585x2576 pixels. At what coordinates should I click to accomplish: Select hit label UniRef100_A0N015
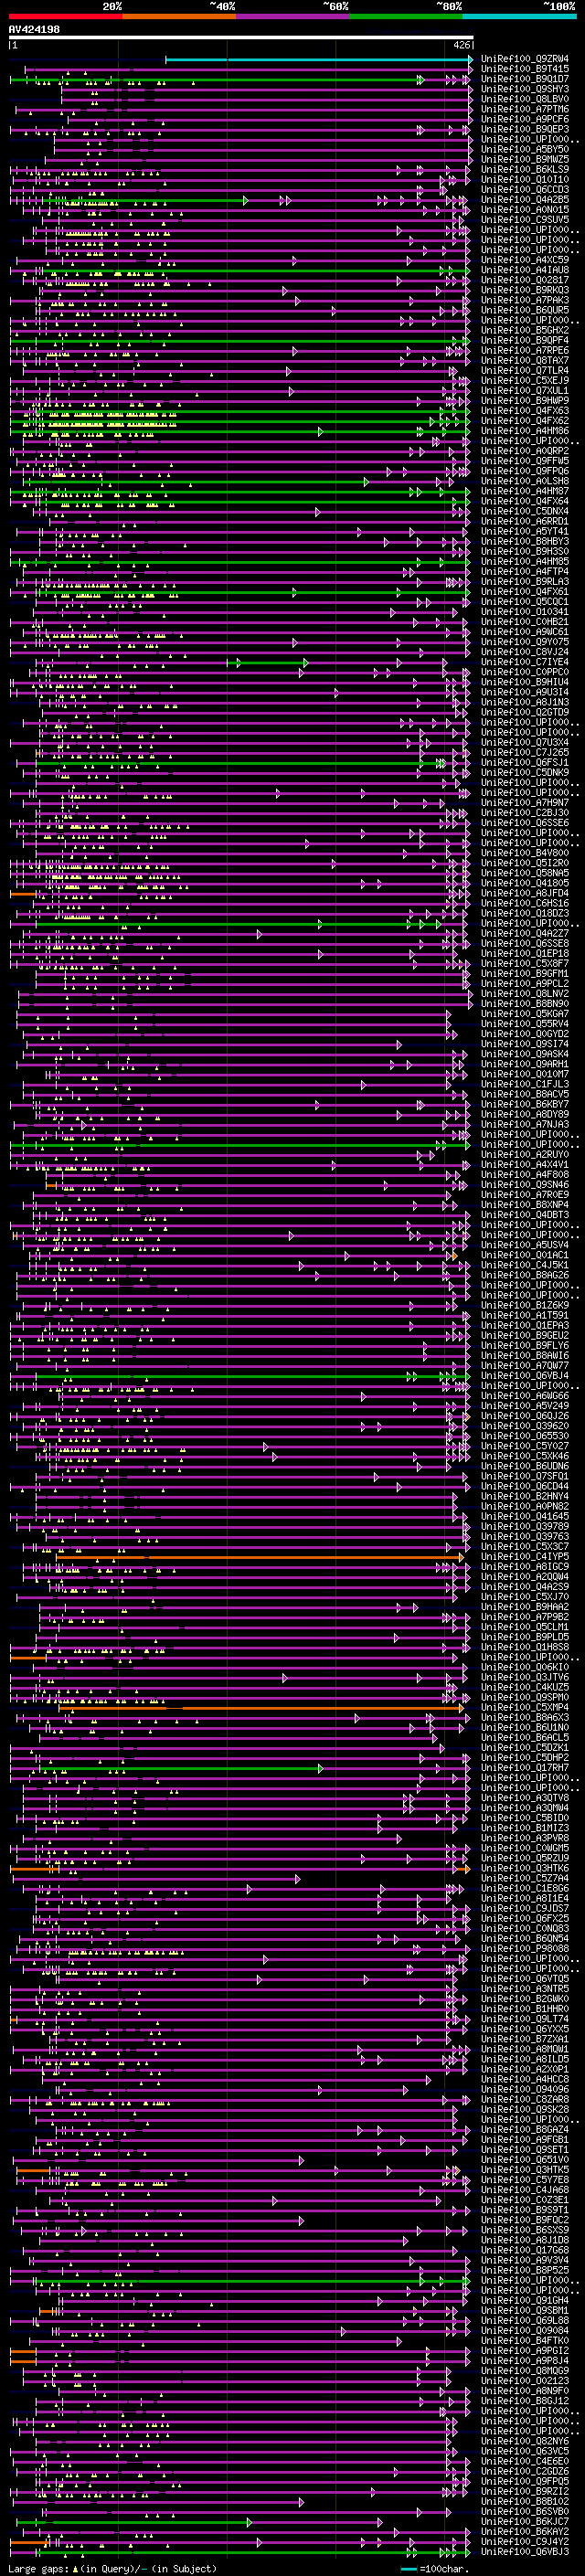525,210
